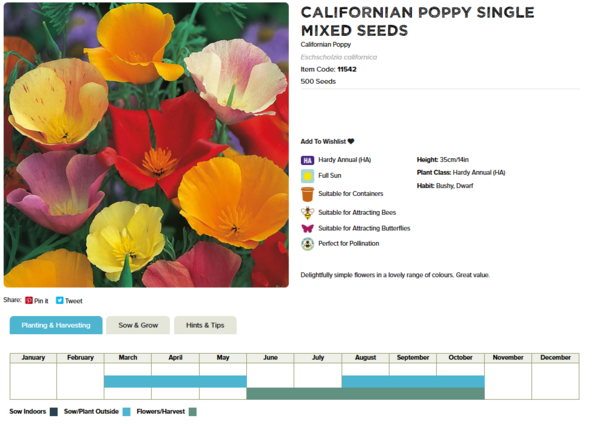Click the Flowers/Harvest green legend swatch

click(193, 411)
